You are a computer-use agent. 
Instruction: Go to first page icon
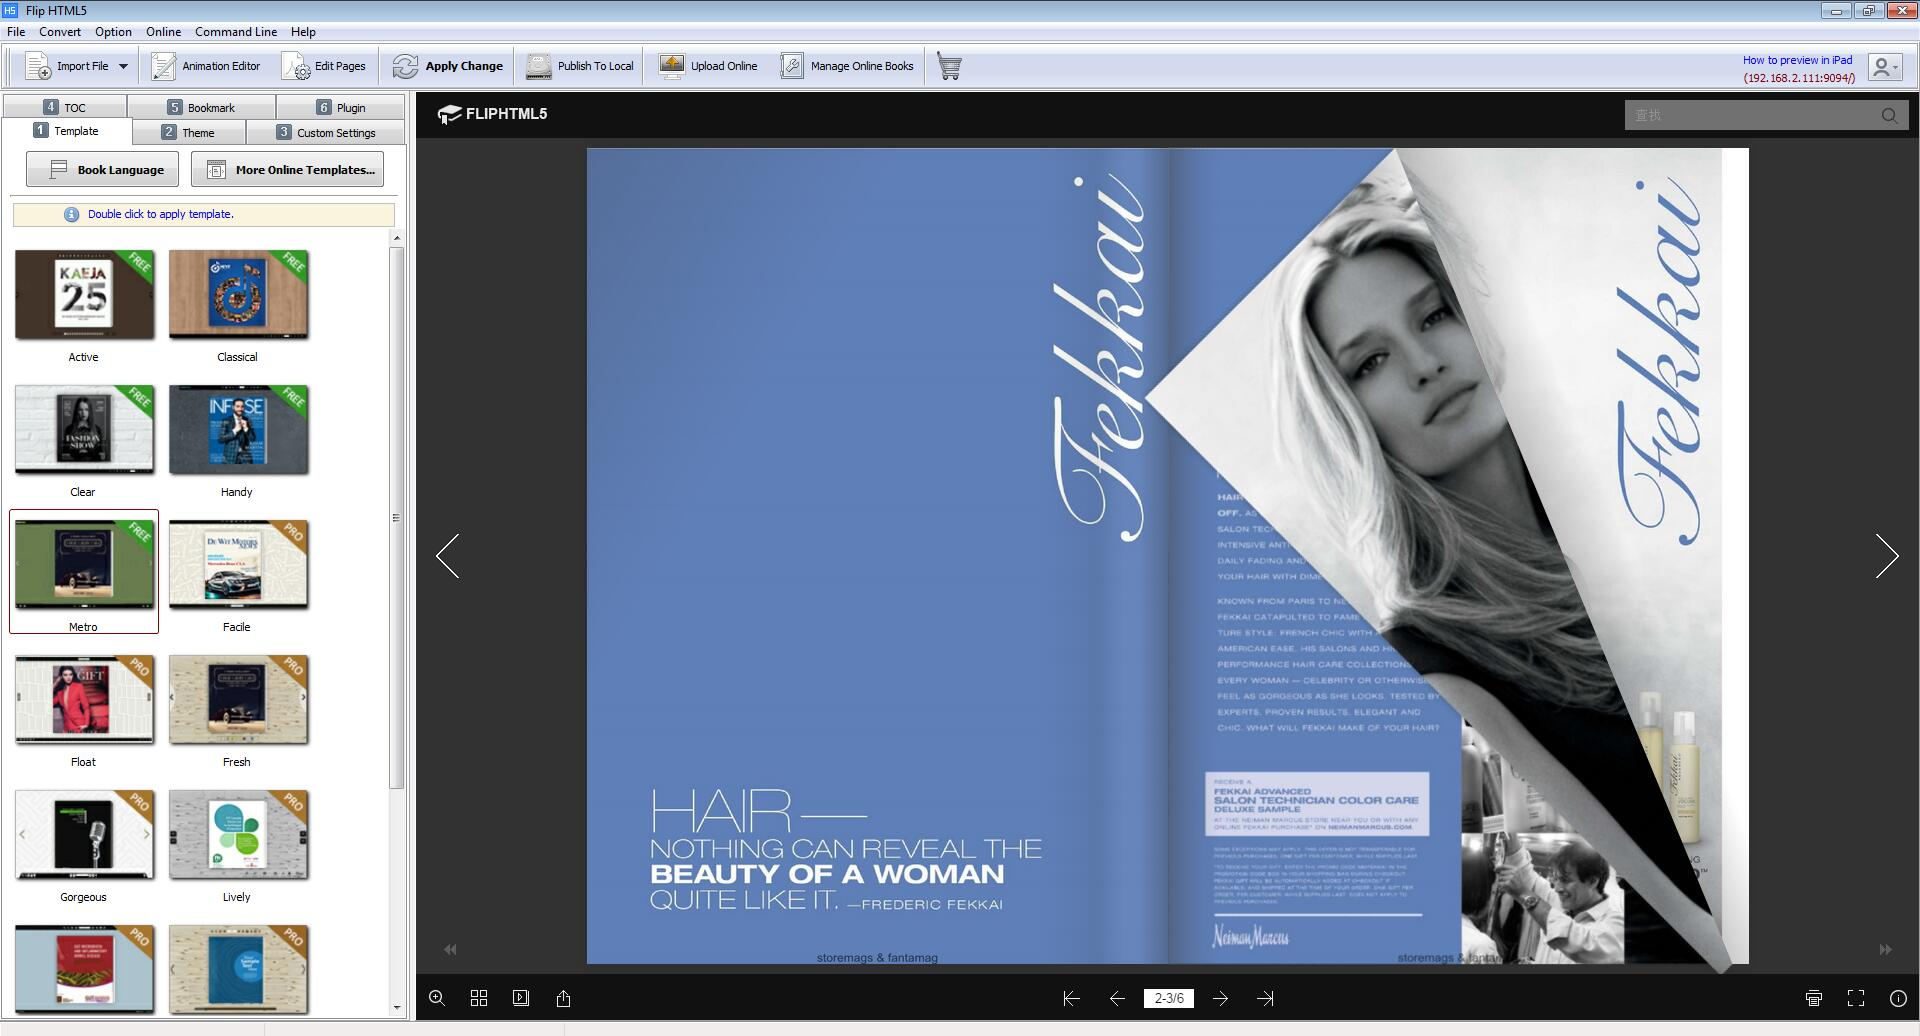click(1071, 998)
